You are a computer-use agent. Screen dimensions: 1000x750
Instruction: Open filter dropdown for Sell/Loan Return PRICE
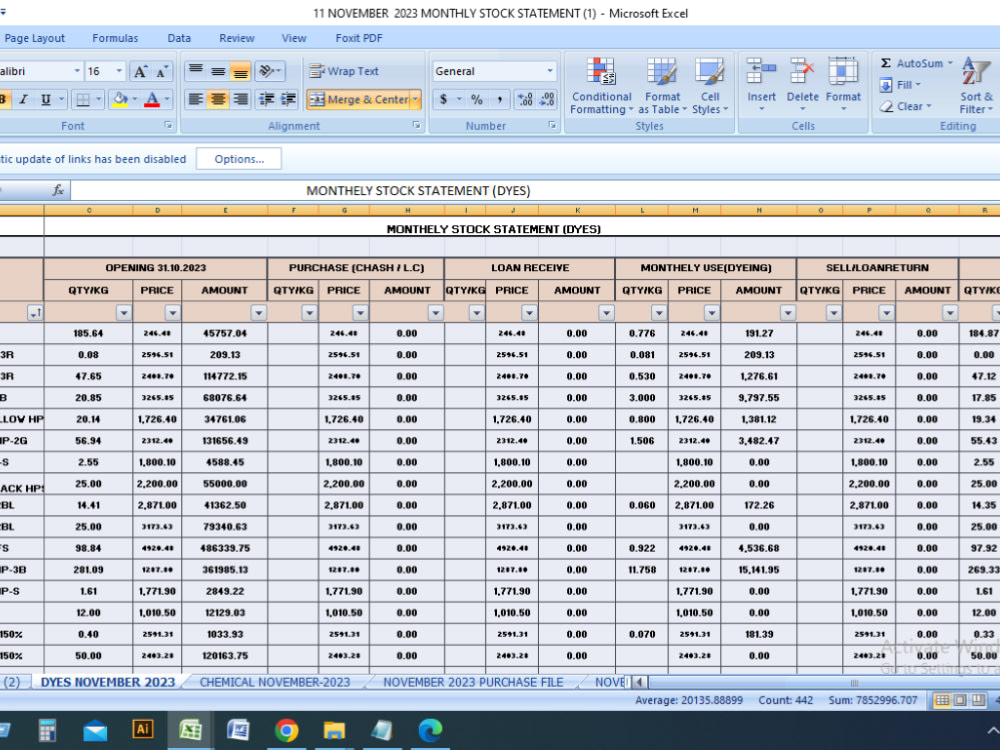[x=886, y=312]
